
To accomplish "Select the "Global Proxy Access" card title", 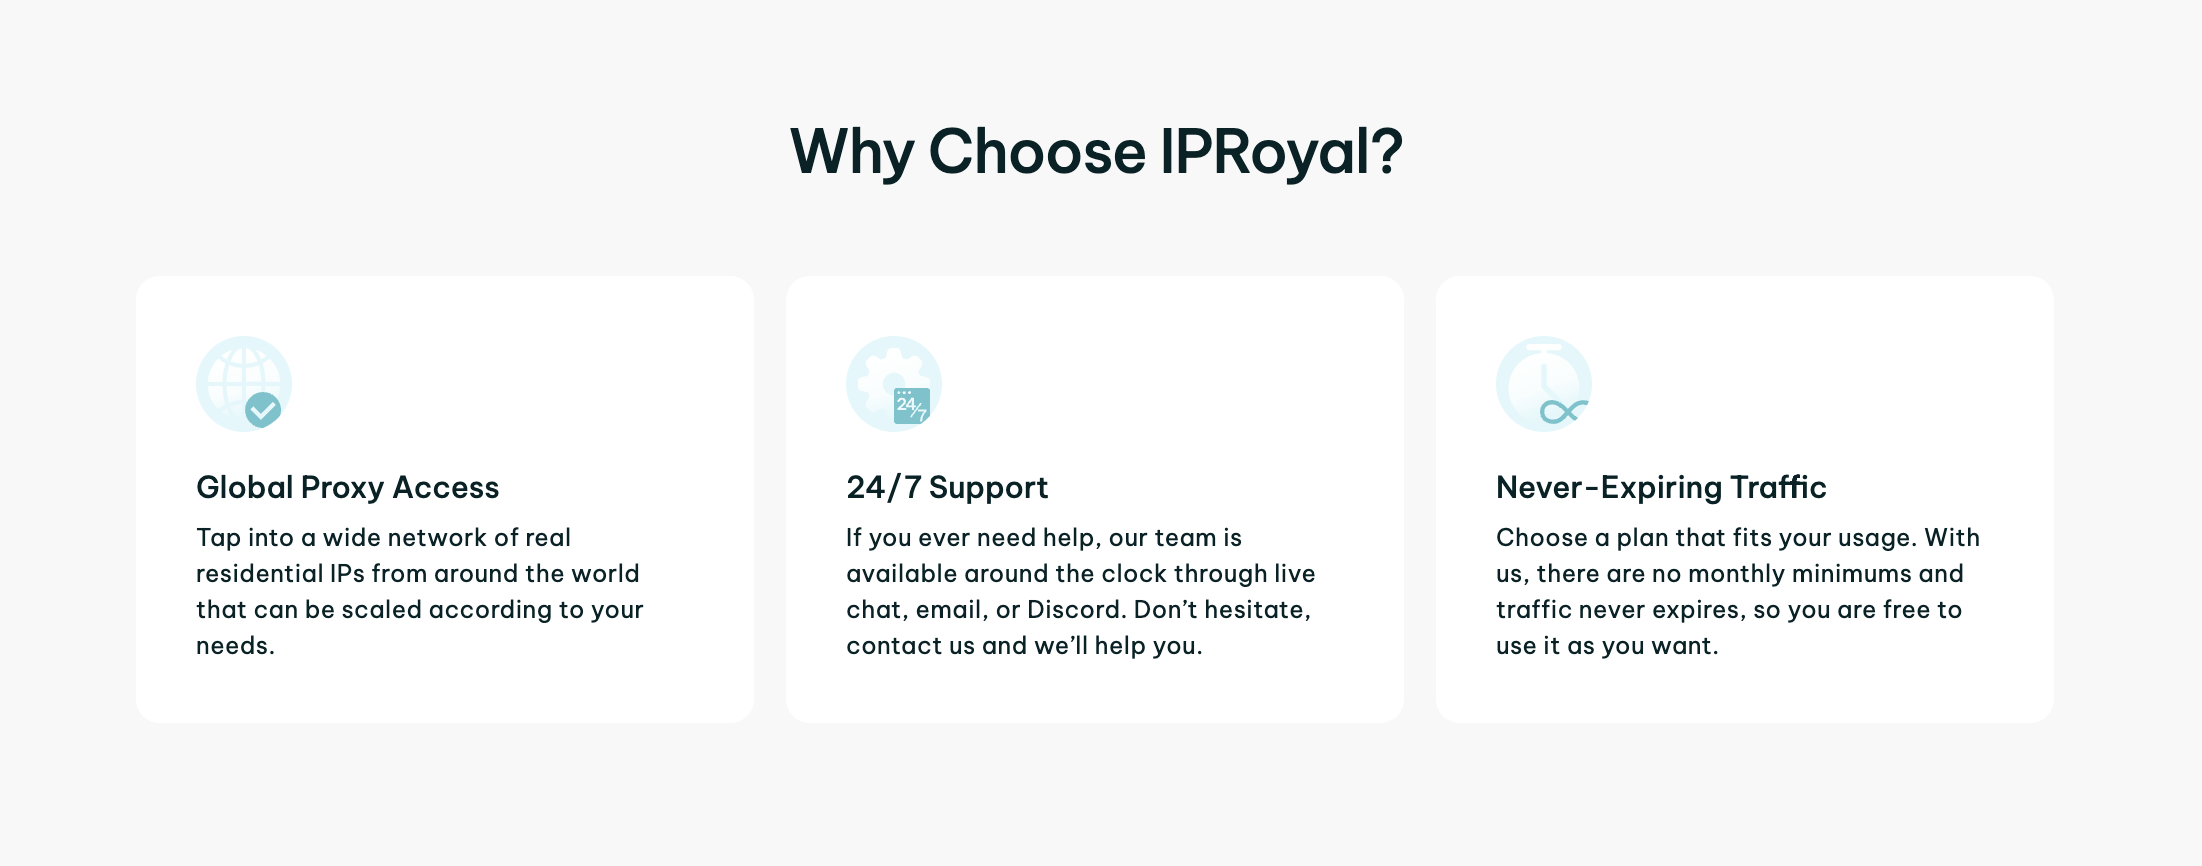I will [x=347, y=487].
